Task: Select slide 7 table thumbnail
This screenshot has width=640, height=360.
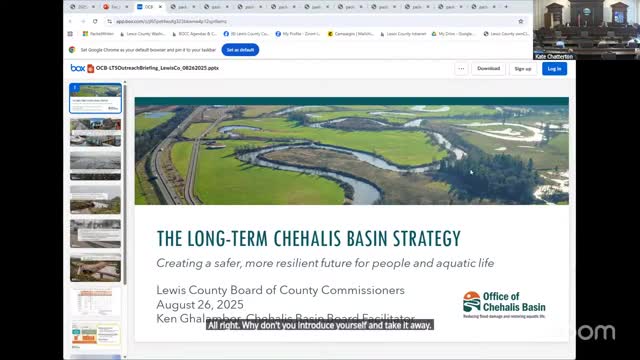Action: [x=96, y=302]
